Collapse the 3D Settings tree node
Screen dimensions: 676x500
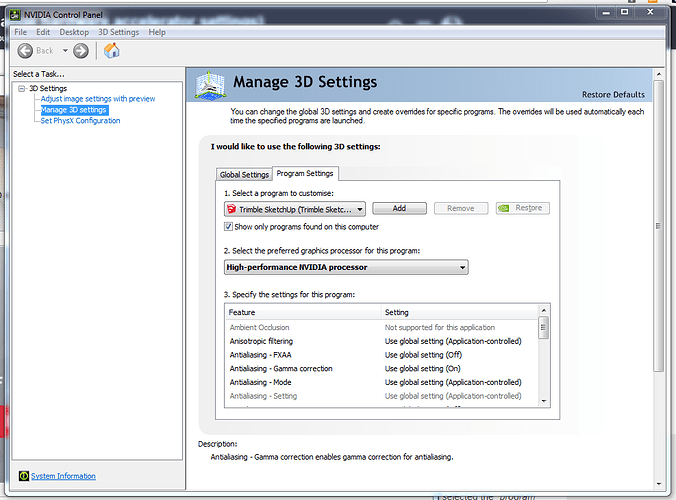click(21, 88)
